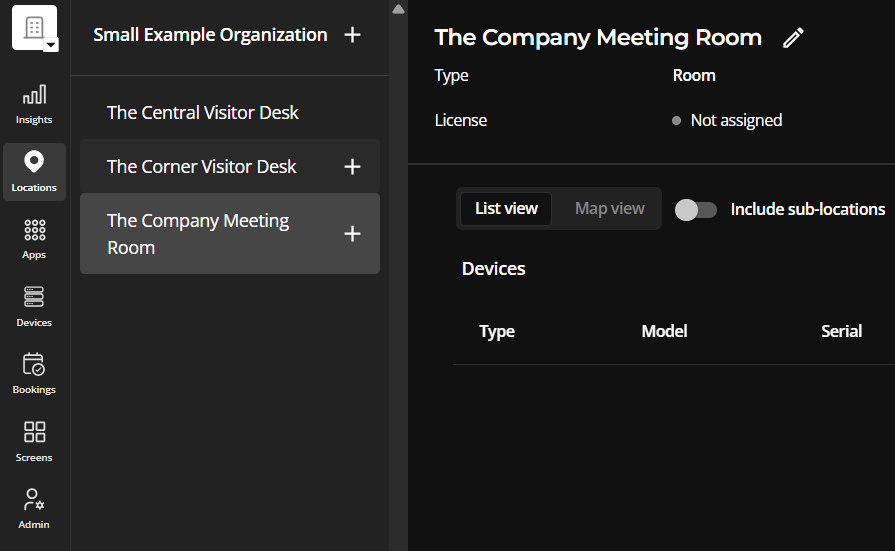The width and height of the screenshot is (895, 551).
Task: Open Insights from the sidebar
Action: pyautogui.click(x=34, y=104)
